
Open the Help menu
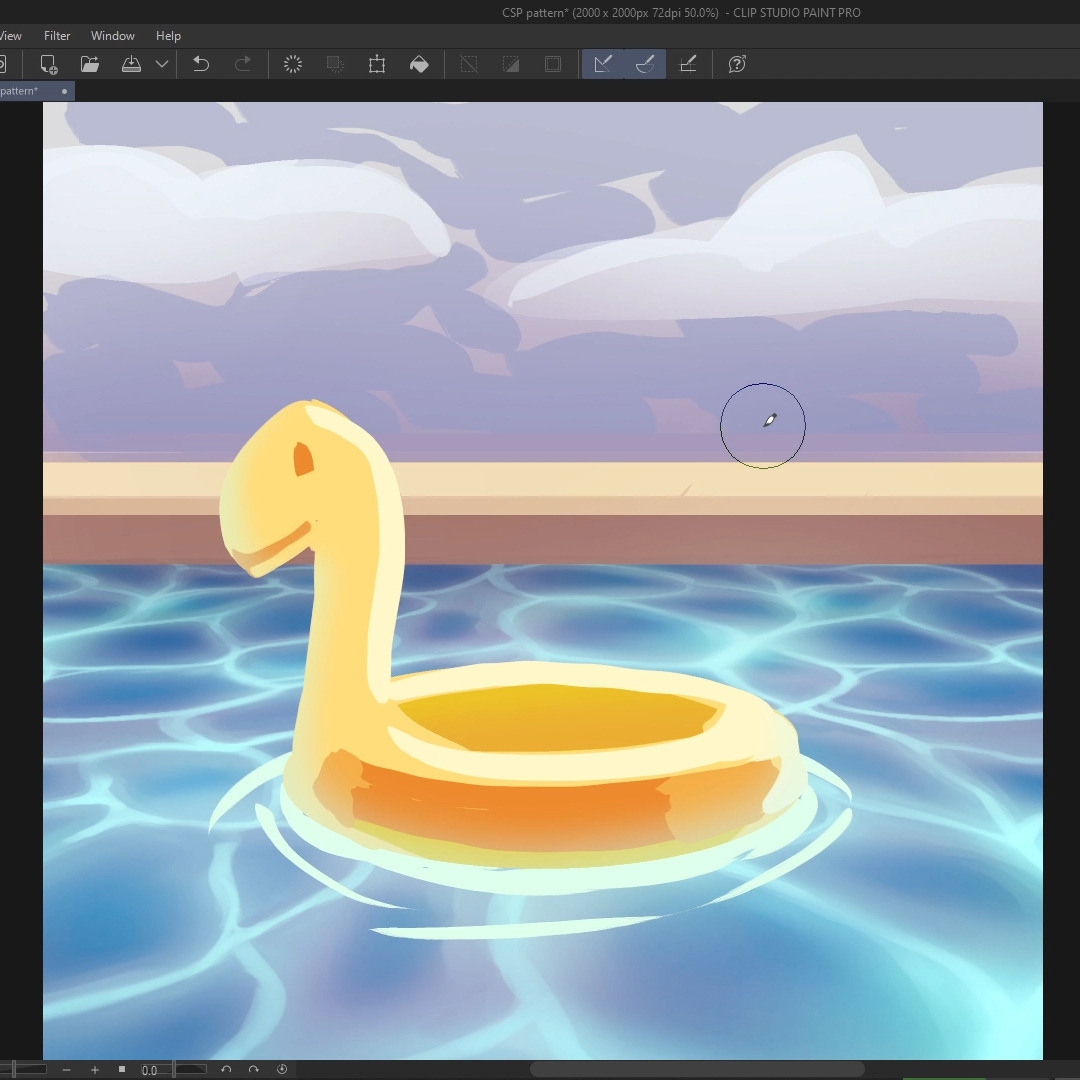168,36
